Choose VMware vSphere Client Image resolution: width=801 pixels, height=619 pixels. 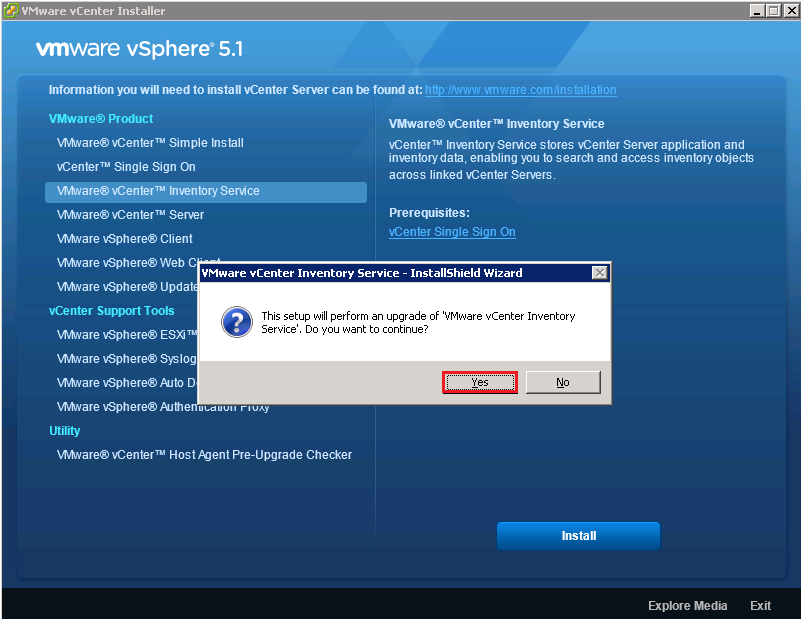point(125,239)
